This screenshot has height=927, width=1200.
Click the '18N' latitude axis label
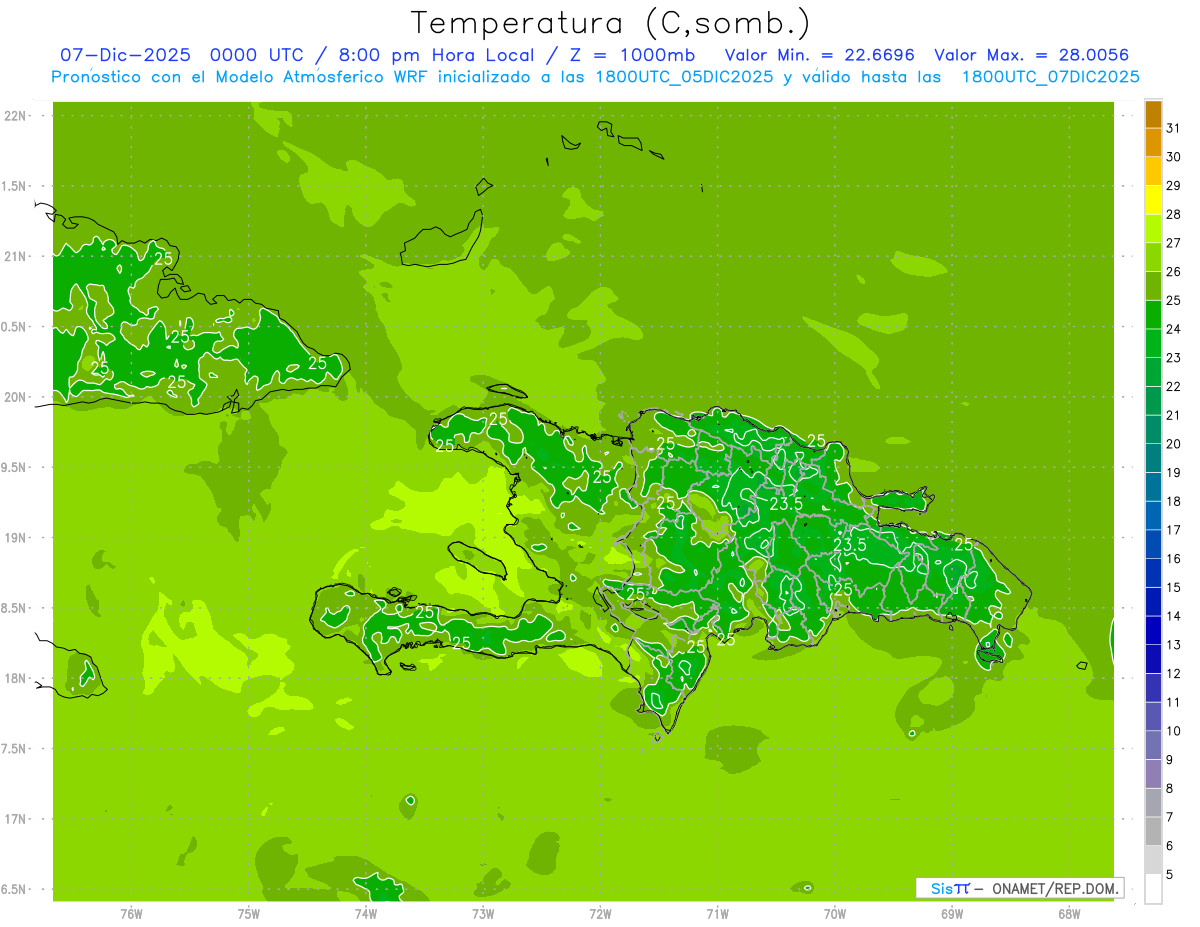pyautogui.click(x=16, y=678)
